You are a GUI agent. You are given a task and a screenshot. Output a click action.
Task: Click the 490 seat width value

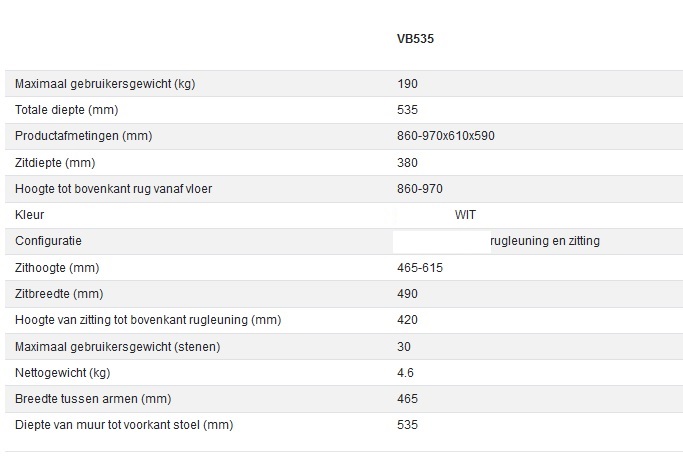[408, 294]
